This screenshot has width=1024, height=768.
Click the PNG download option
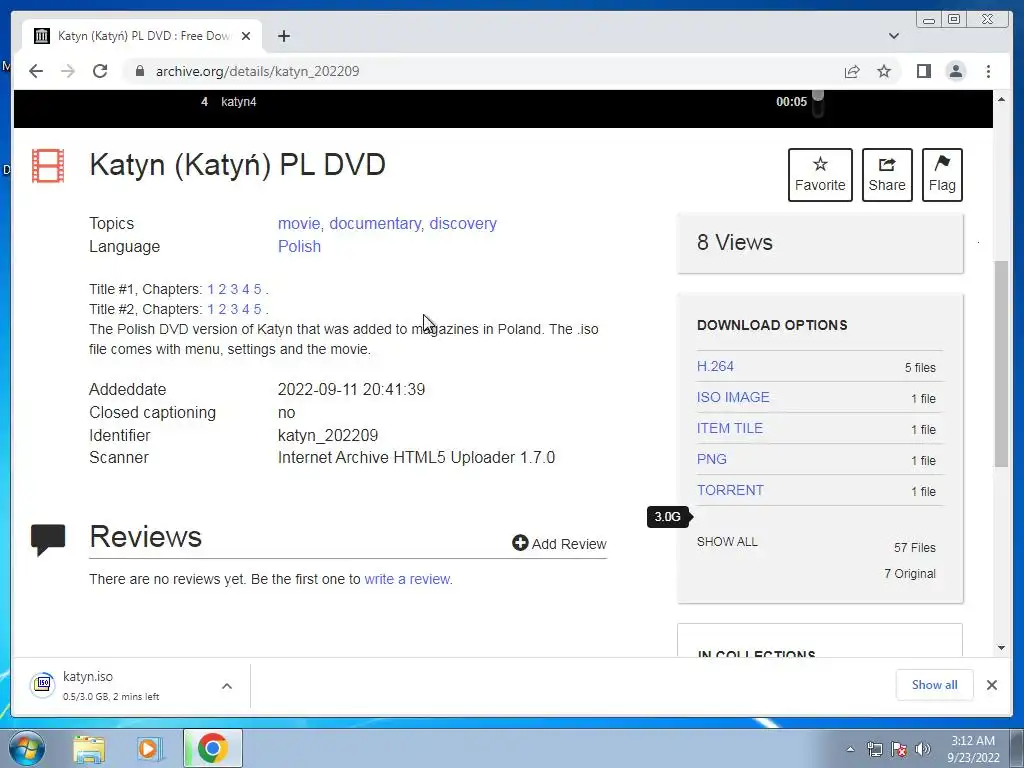(x=712, y=459)
